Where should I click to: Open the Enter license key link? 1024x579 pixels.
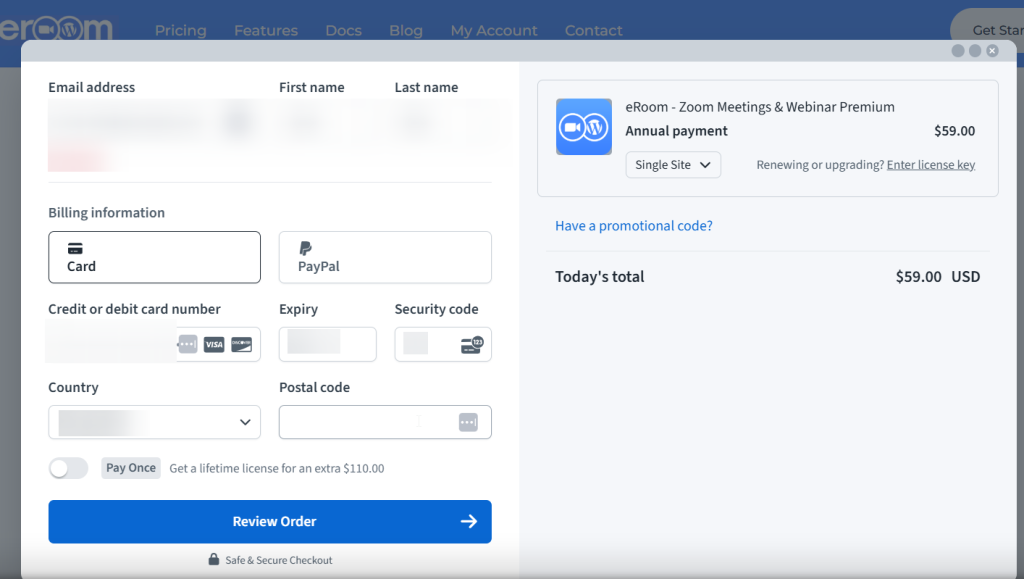point(931,164)
